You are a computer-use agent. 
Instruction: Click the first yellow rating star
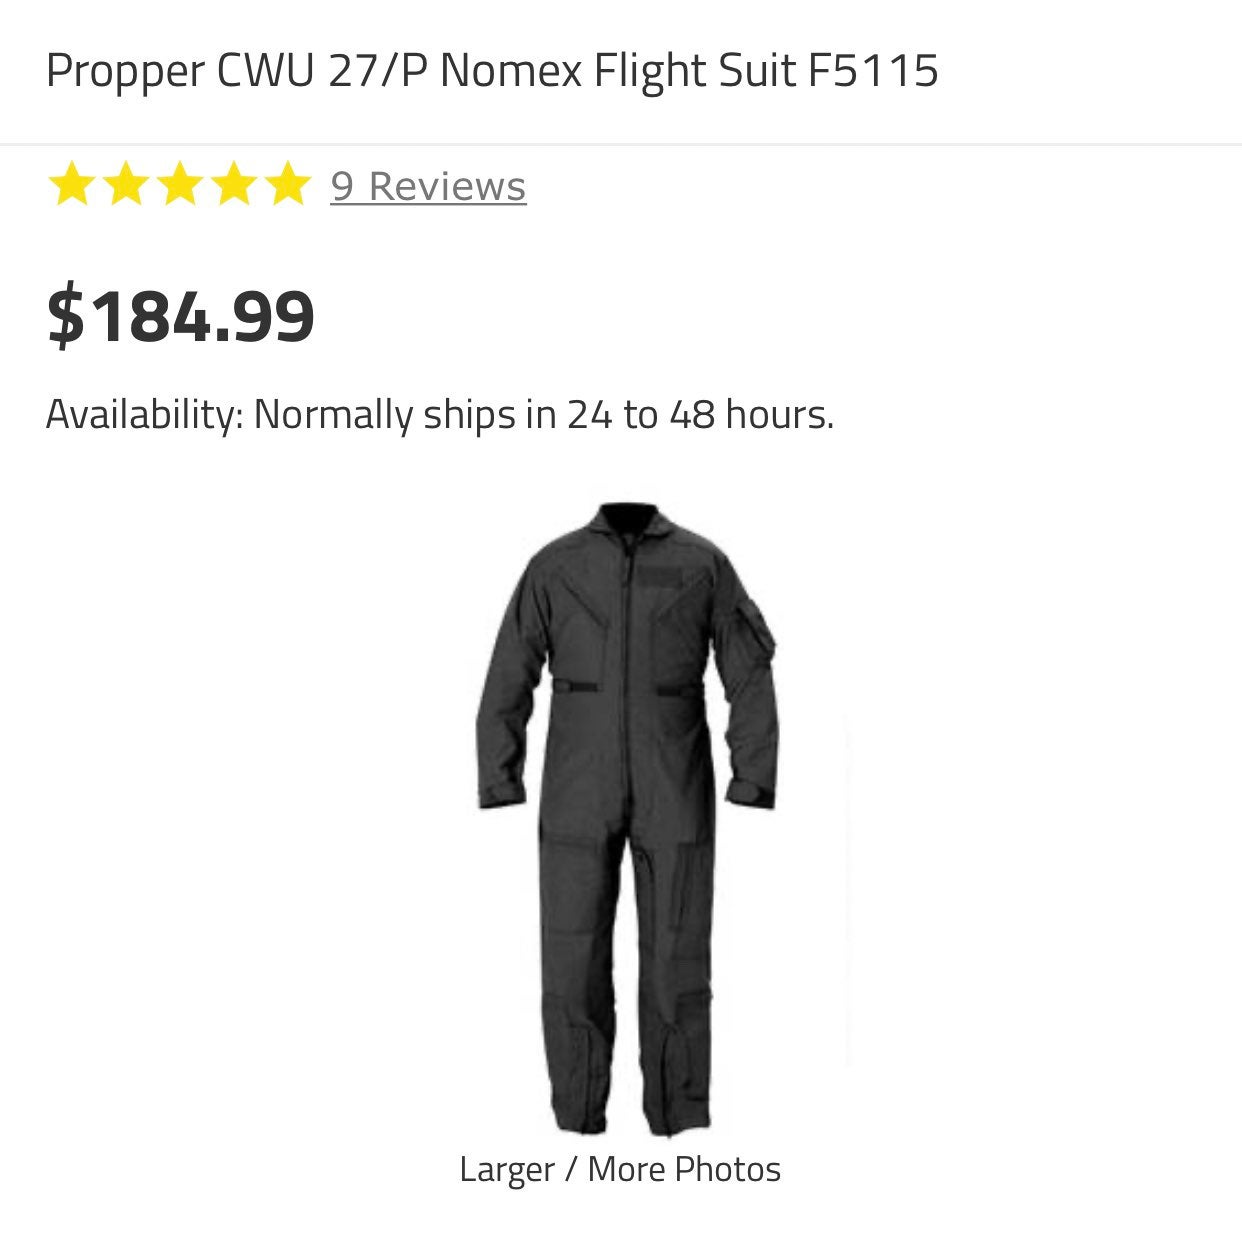click(72, 185)
